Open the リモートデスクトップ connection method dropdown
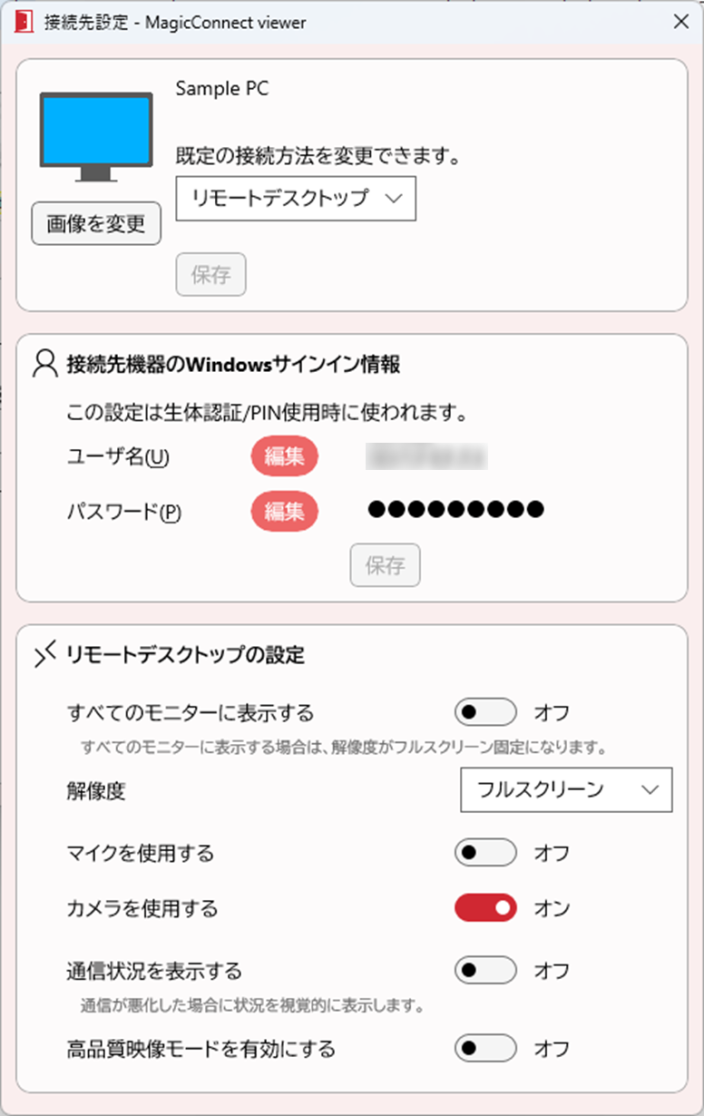This screenshot has width=704, height=1116. [295, 199]
